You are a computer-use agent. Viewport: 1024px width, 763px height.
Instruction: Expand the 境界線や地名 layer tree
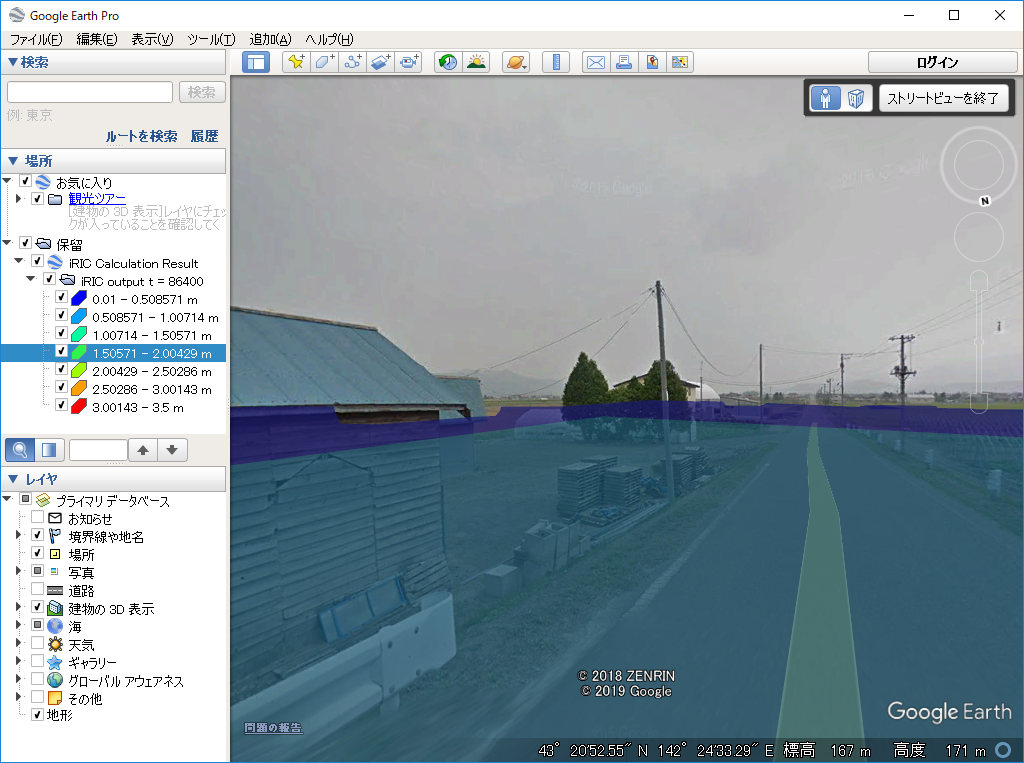point(18,536)
